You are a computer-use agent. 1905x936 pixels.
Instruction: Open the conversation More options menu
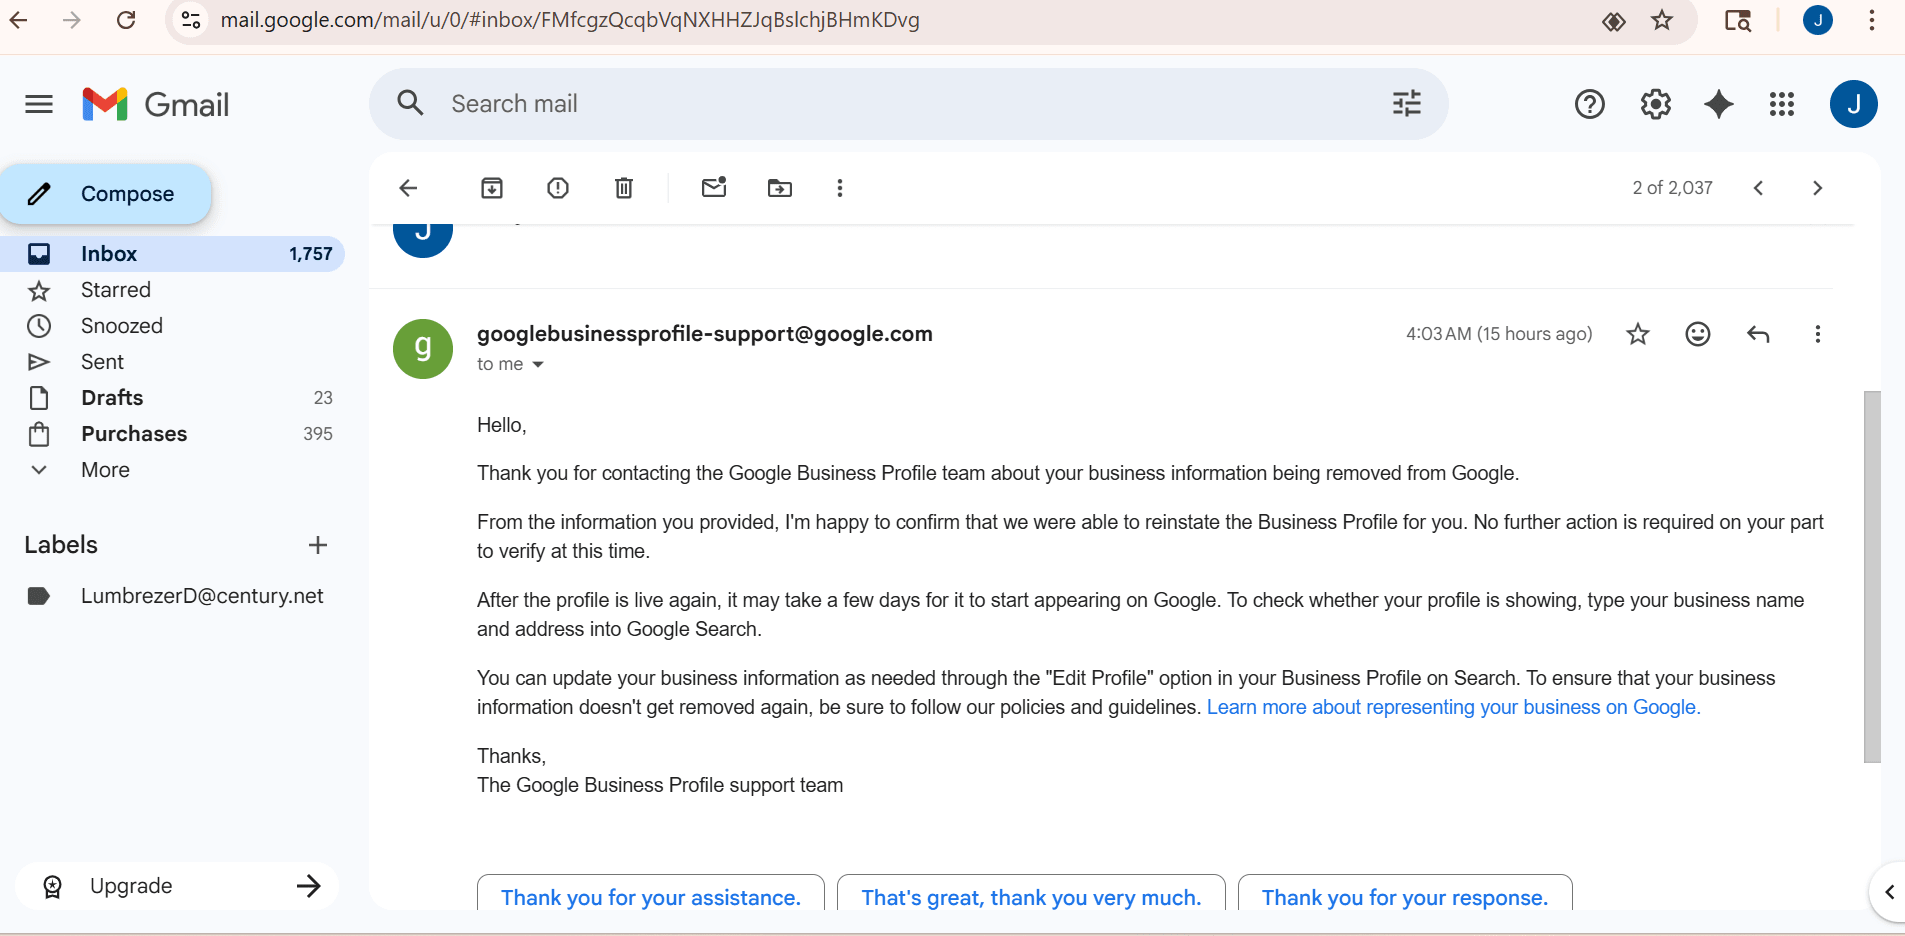tap(840, 188)
